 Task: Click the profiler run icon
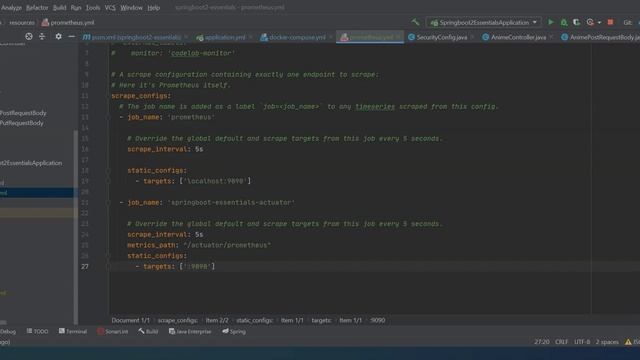click(590, 22)
